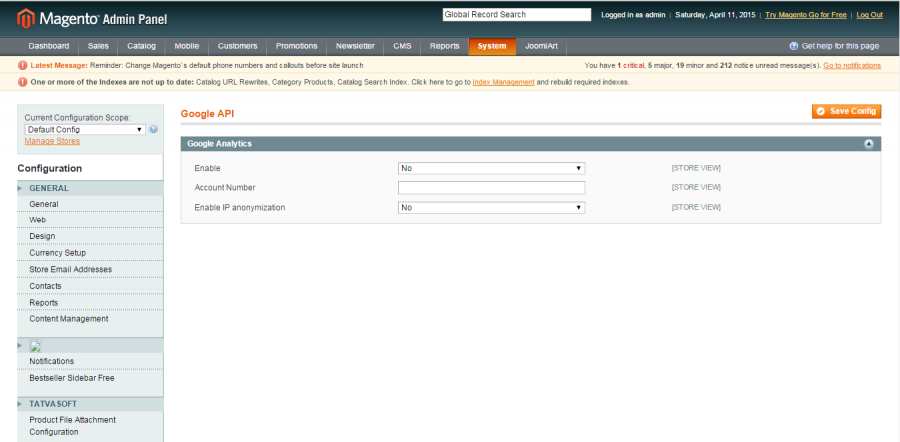Viewport: 900px width, 442px height.
Task: Click the Latest Message warning icon
Action: [x=23, y=65]
